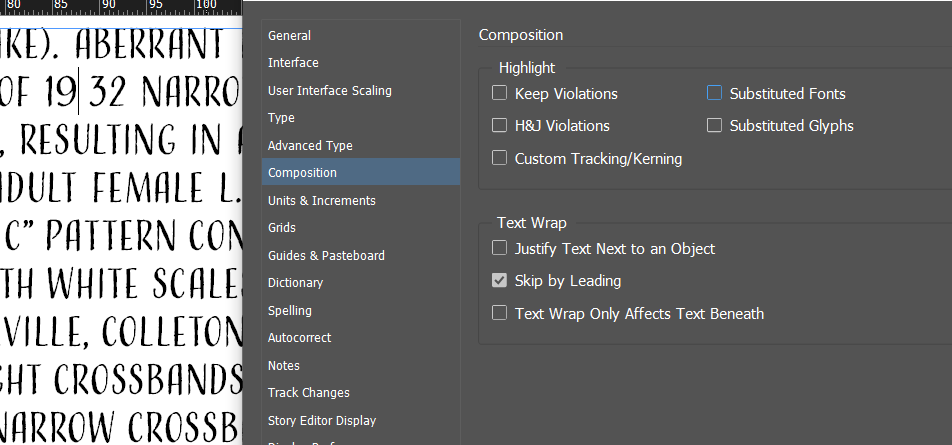Viewport: 952px width, 445px height.
Task: Check Custom Tracking/Kerning option
Action: point(500,158)
